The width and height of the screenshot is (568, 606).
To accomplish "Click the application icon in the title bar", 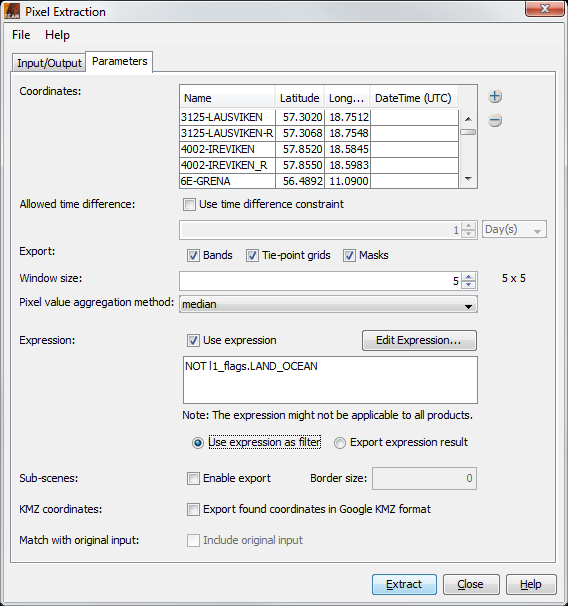I will tap(12, 11).
